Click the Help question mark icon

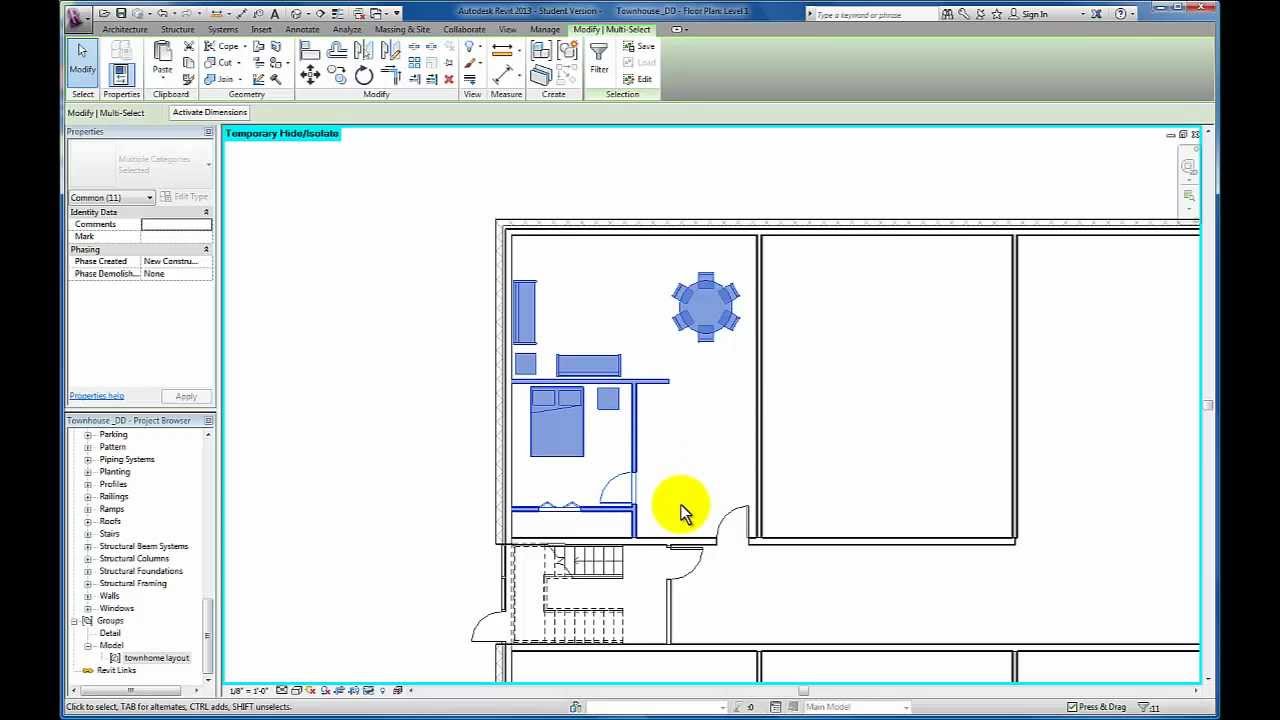[x=1120, y=14]
